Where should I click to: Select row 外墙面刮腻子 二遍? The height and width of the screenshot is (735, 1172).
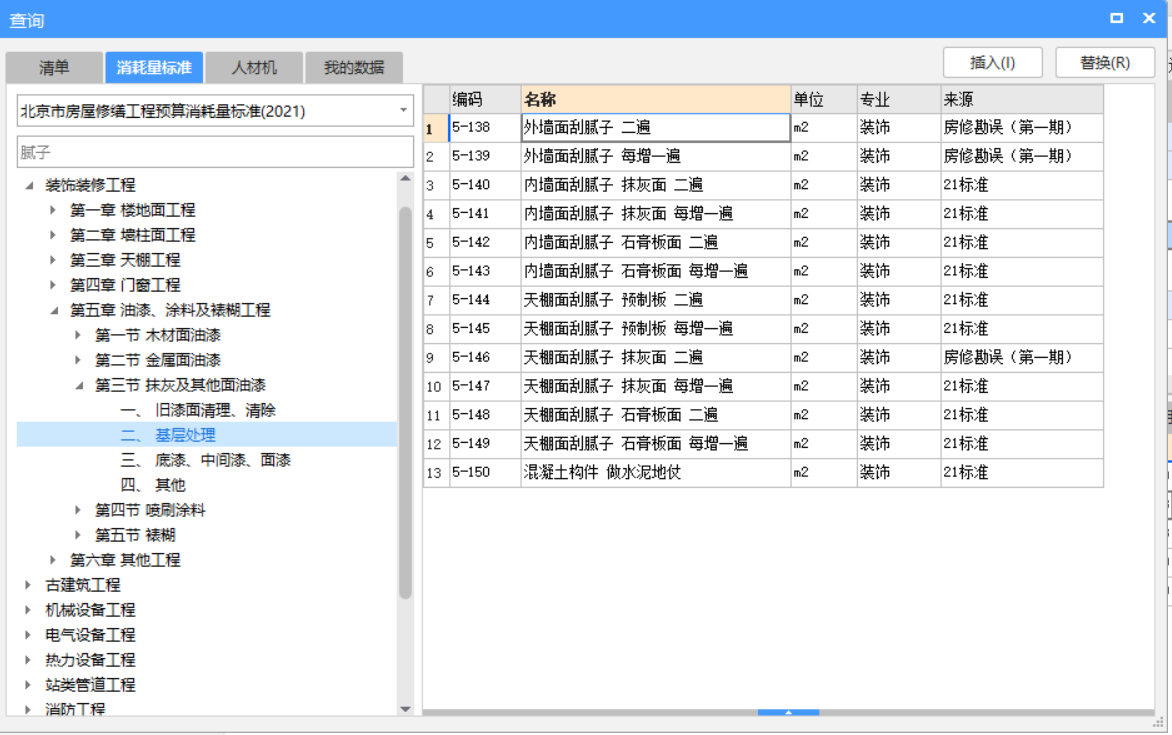click(763, 127)
